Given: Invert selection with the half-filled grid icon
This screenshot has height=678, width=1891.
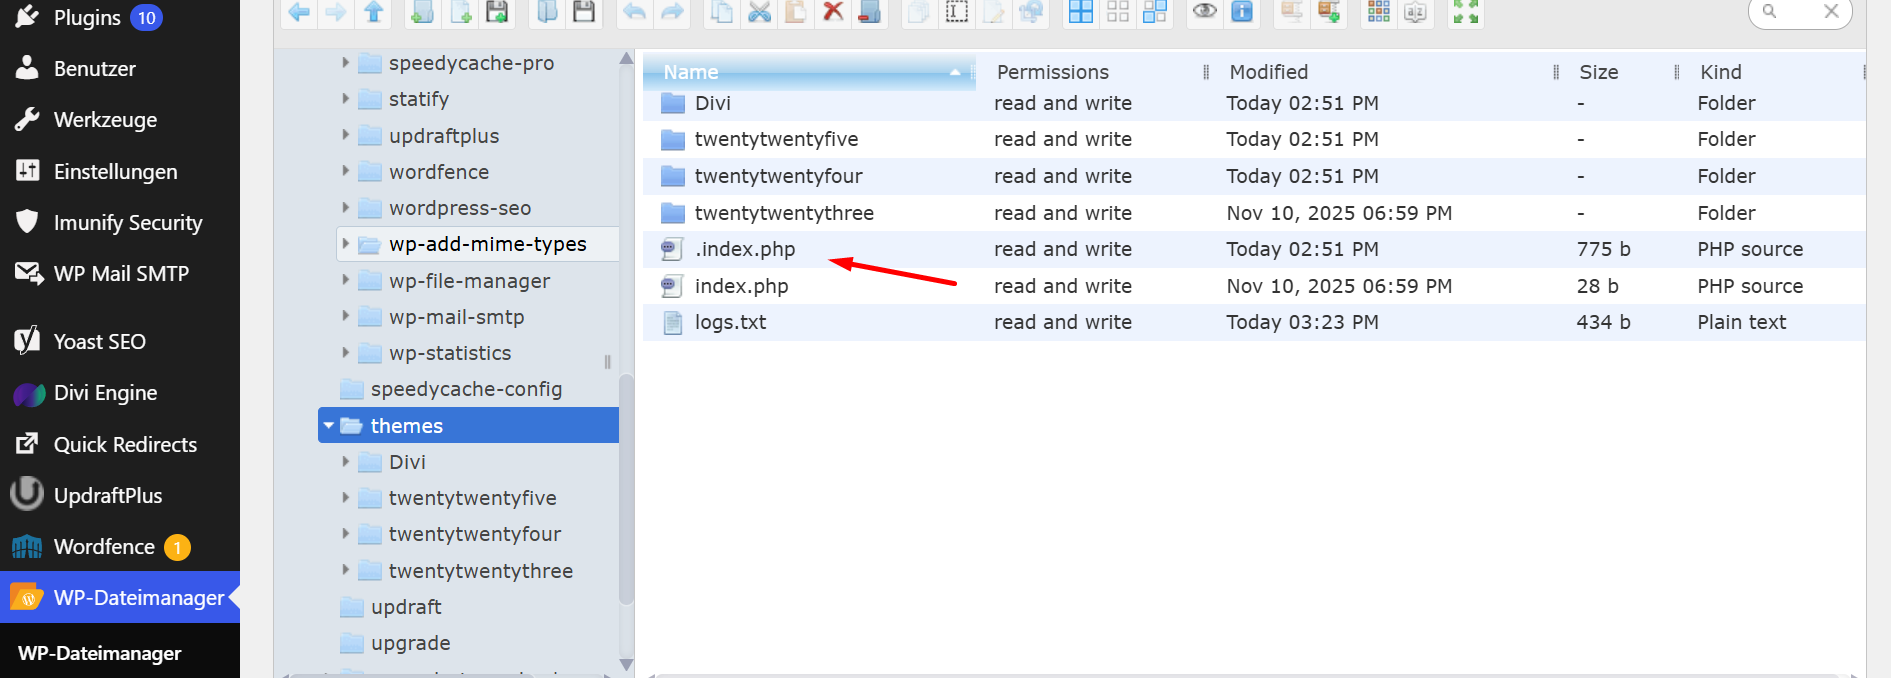Looking at the screenshot, I should pyautogui.click(x=1155, y=12).
